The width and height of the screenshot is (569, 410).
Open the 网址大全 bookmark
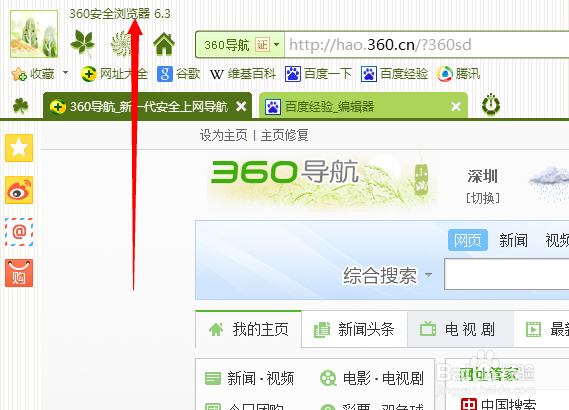(114, 74)
